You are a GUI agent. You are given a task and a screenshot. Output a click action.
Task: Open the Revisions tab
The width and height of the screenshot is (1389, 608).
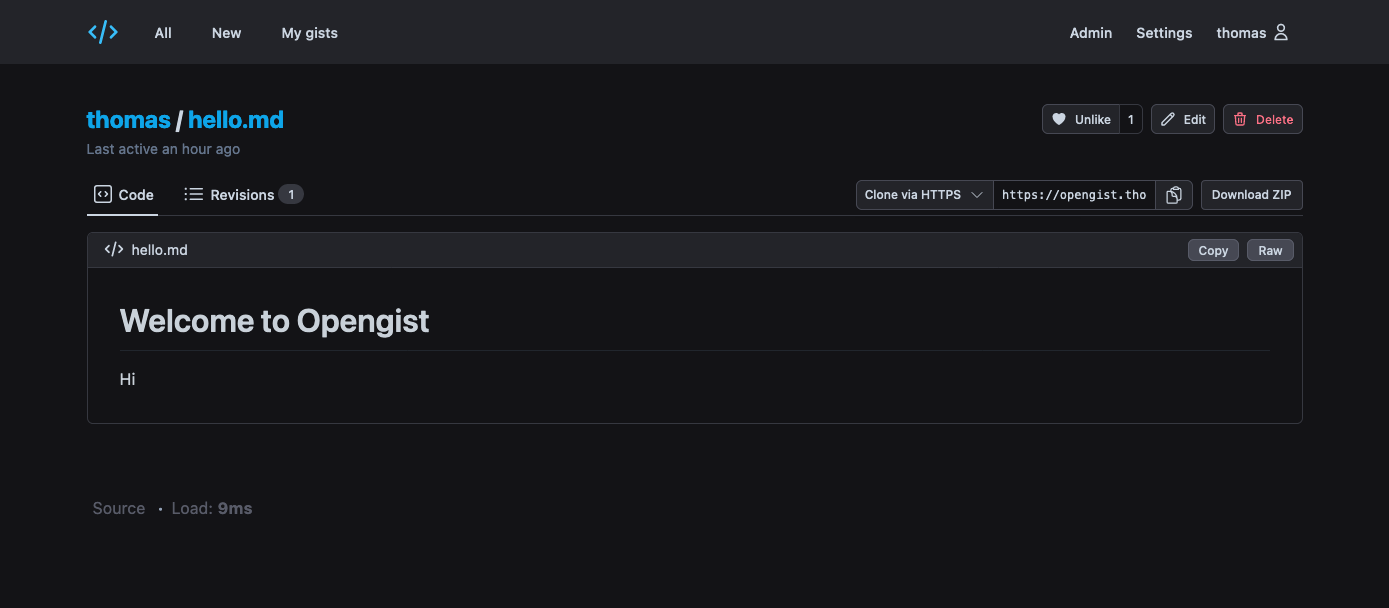(243, 195)
